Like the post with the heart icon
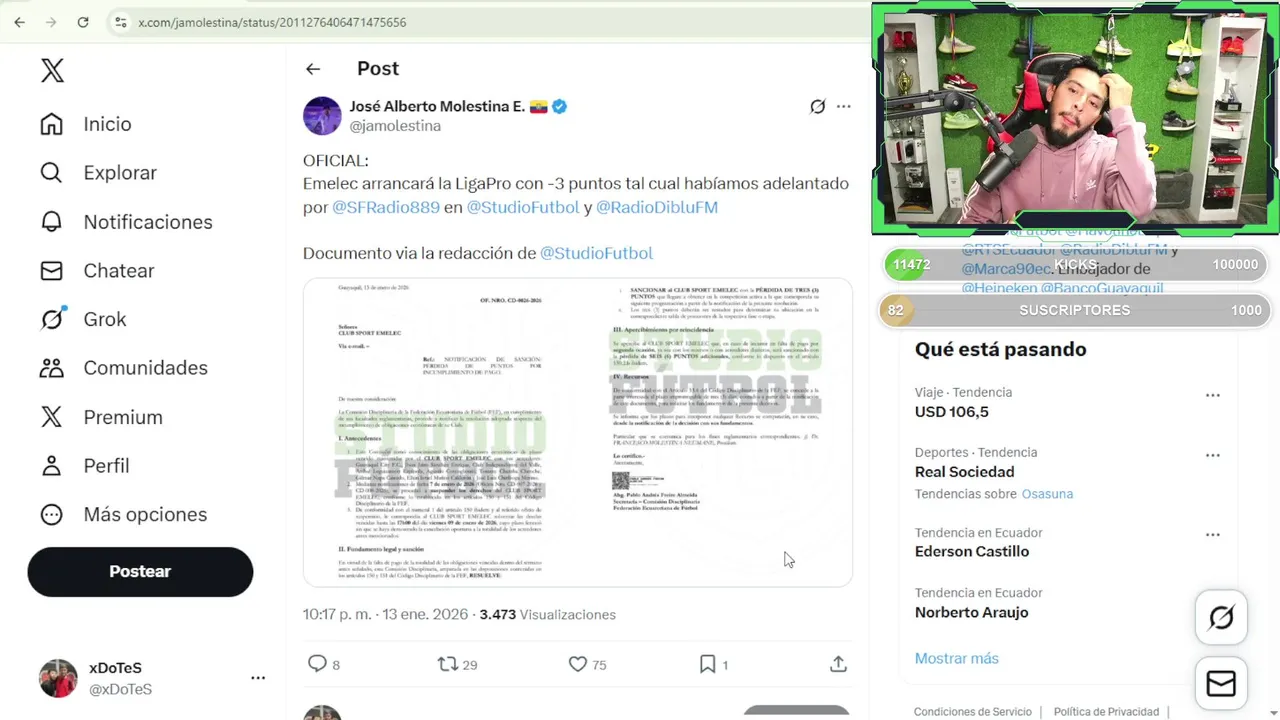1280x720 pixels. tap(577, 664)
